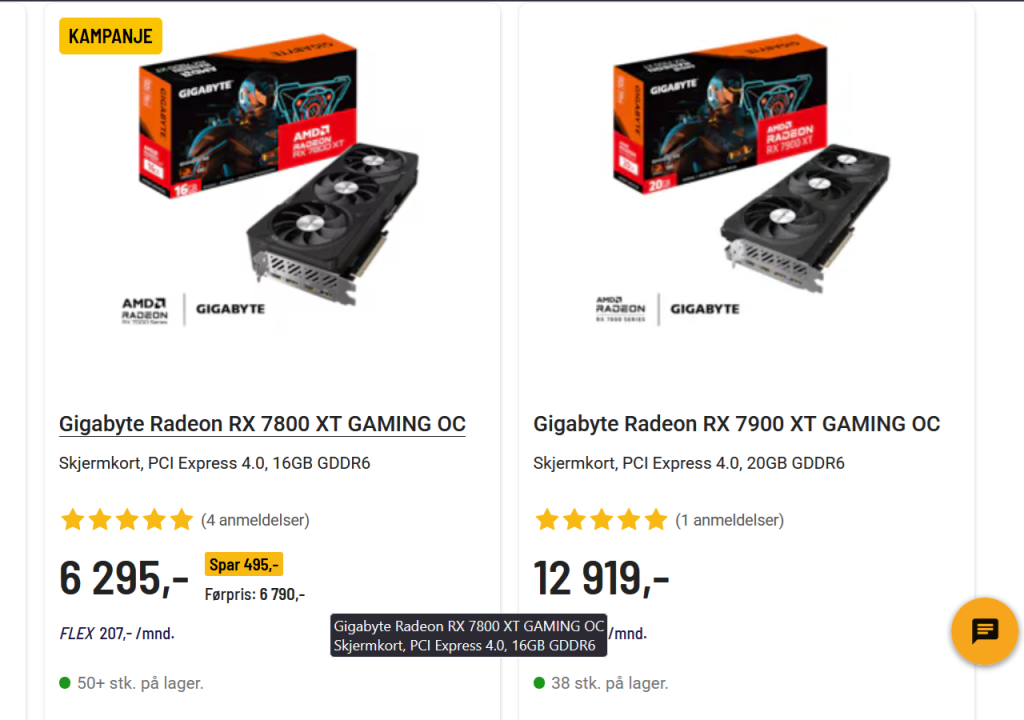Click the KAMPANJE badge on first product
Image resolution: width=1024 pixels, height=720 pixels.
[x=111, y=37]
